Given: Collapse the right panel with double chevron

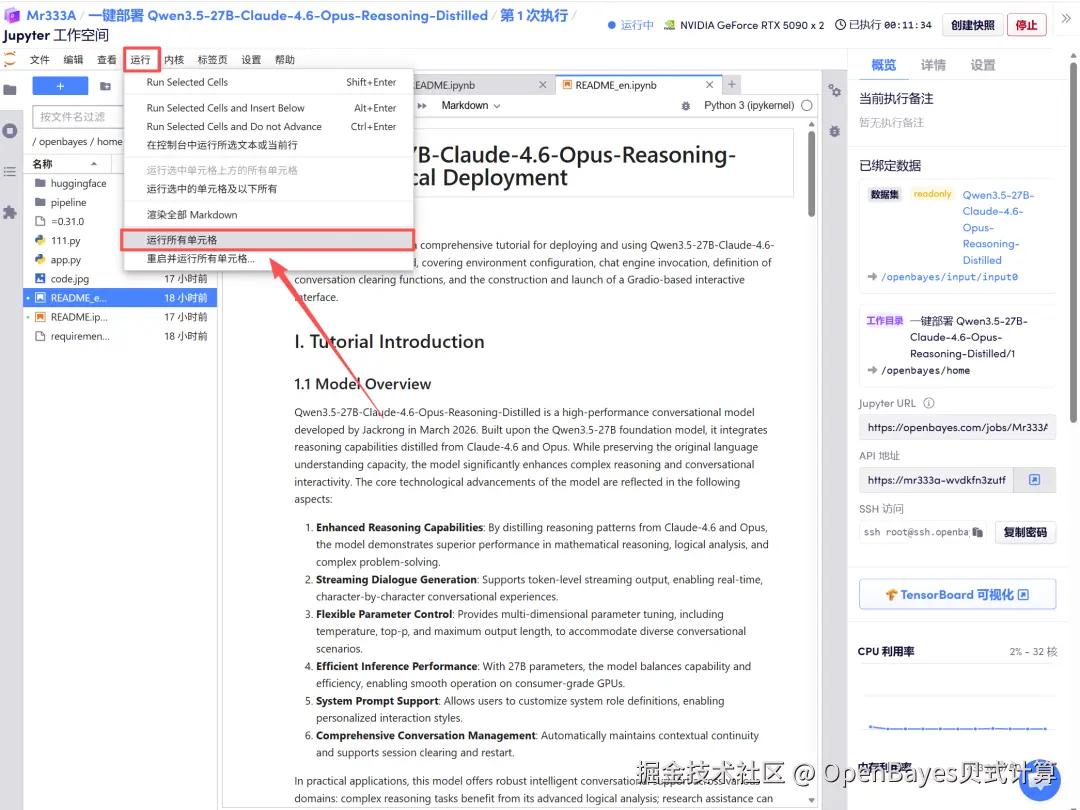Looking at the screenshot, I should click(x=1066, y=19).
